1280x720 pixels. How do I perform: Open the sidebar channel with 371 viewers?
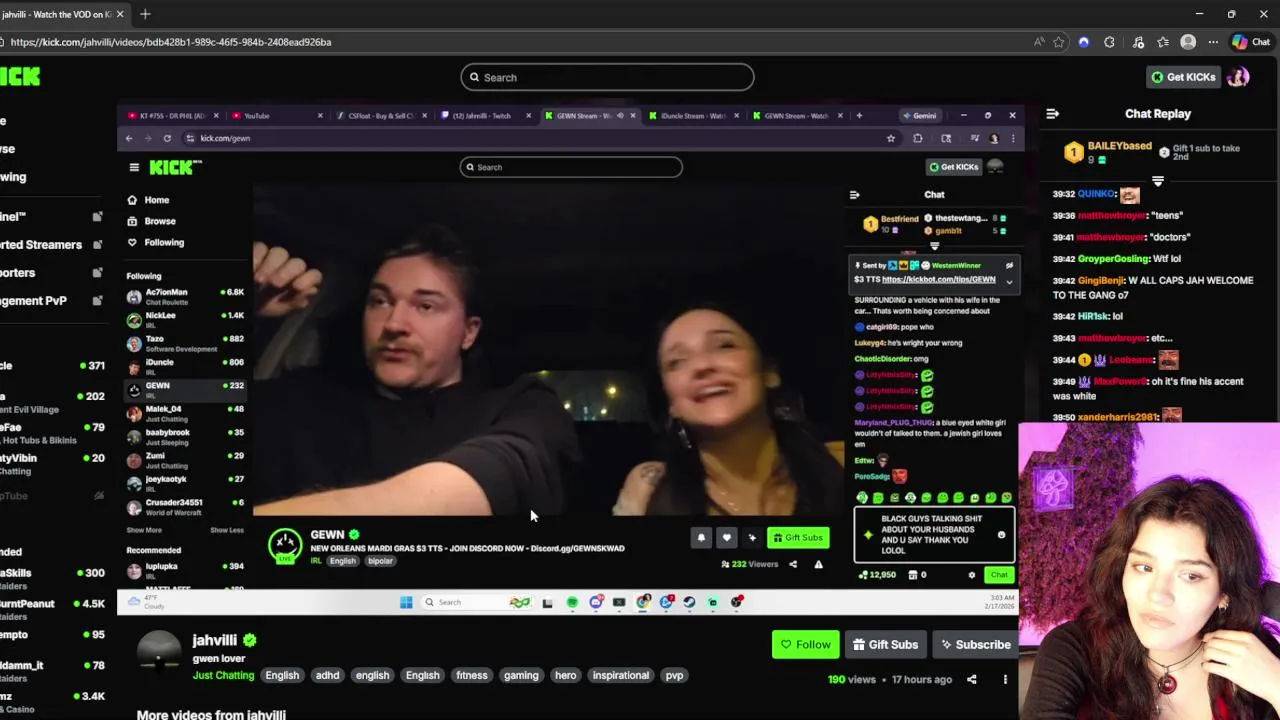pos(52,366)
